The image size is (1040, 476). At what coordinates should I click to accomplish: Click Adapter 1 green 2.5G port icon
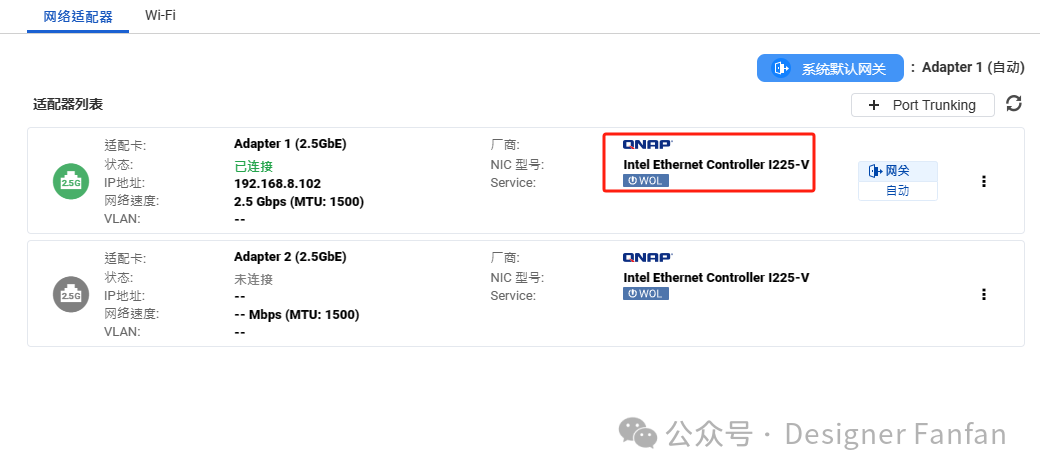pyautogui.click(x=71, y=181)
